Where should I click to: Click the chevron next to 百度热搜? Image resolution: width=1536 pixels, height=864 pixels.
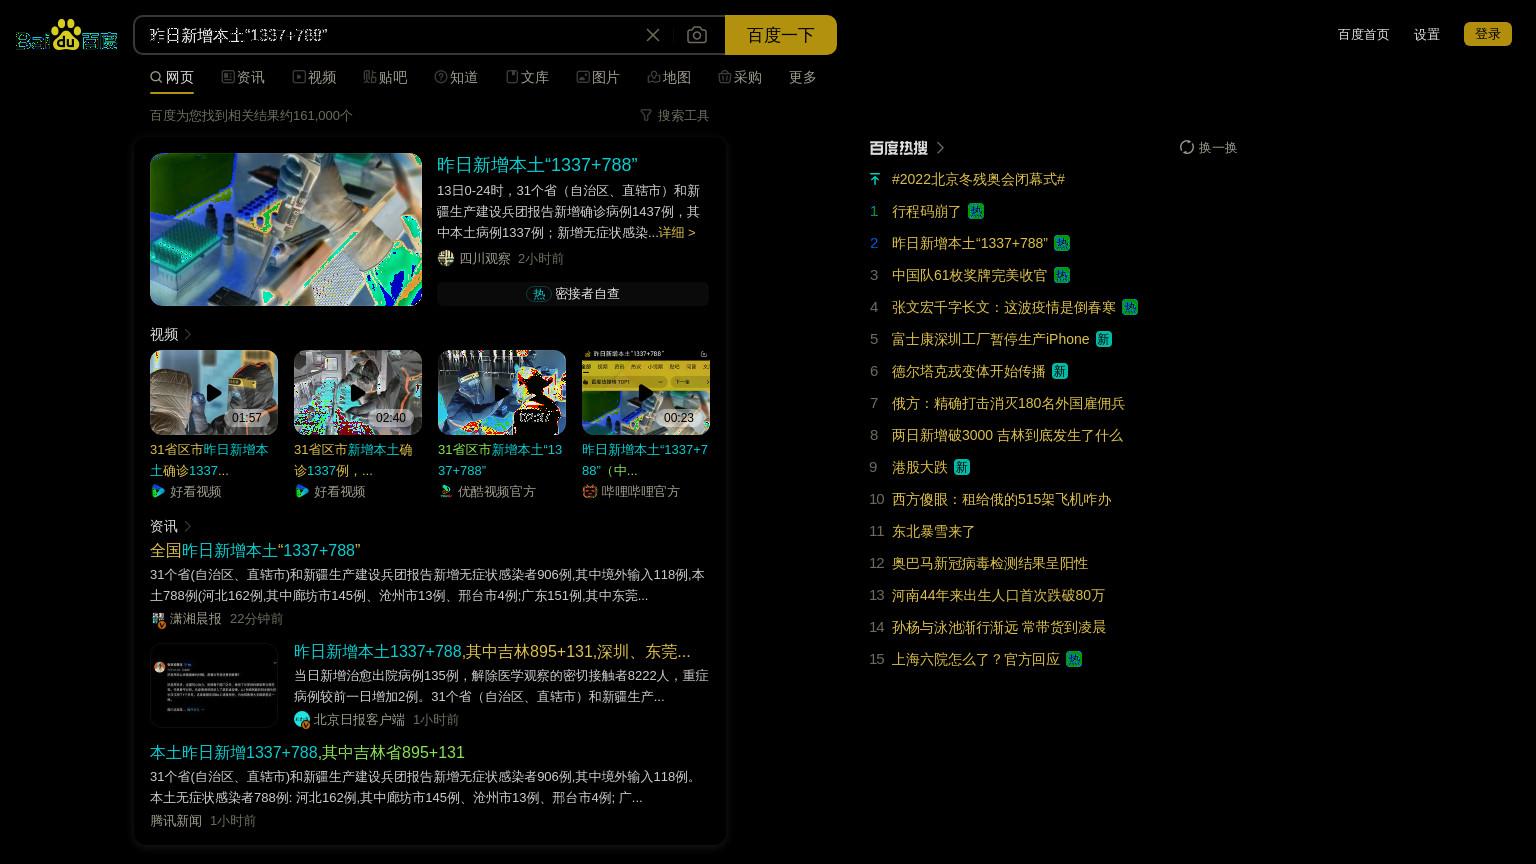[940, 148]
